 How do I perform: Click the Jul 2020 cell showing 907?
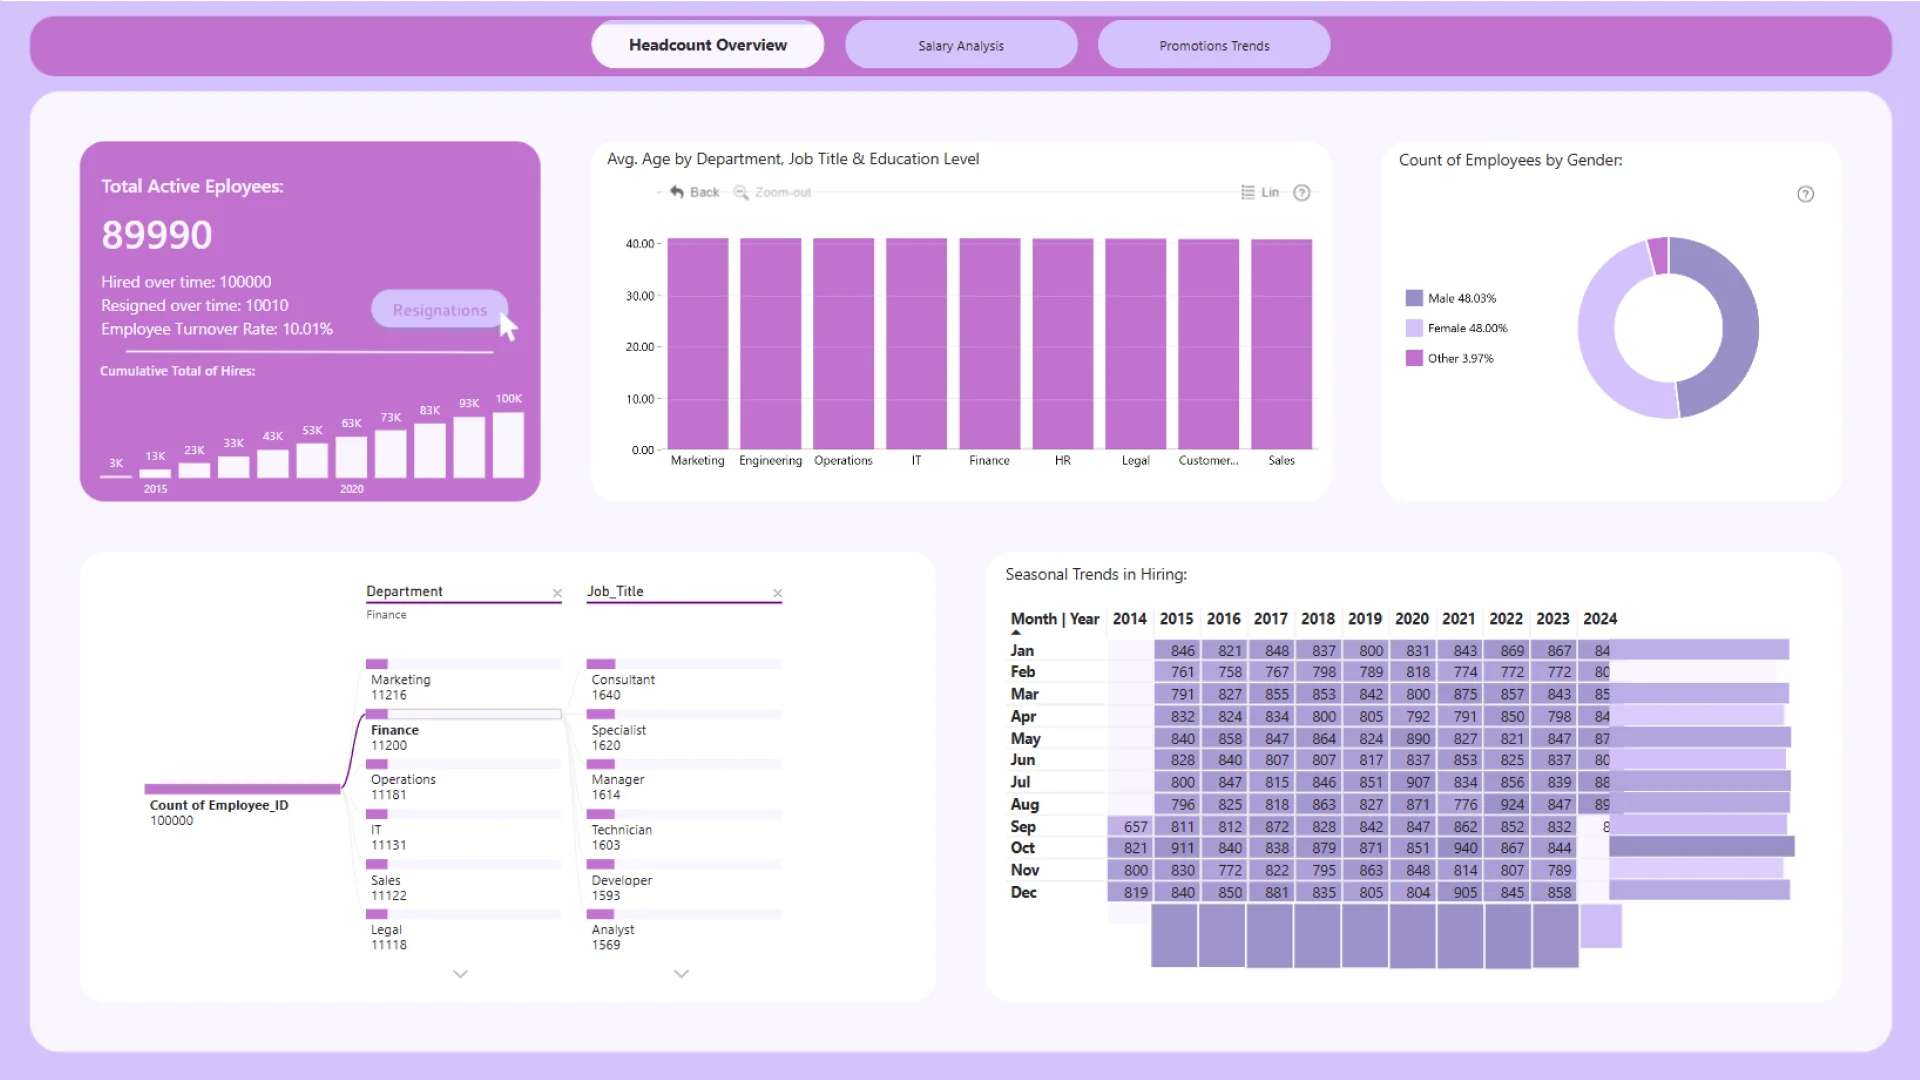(x=1414, y=782)
